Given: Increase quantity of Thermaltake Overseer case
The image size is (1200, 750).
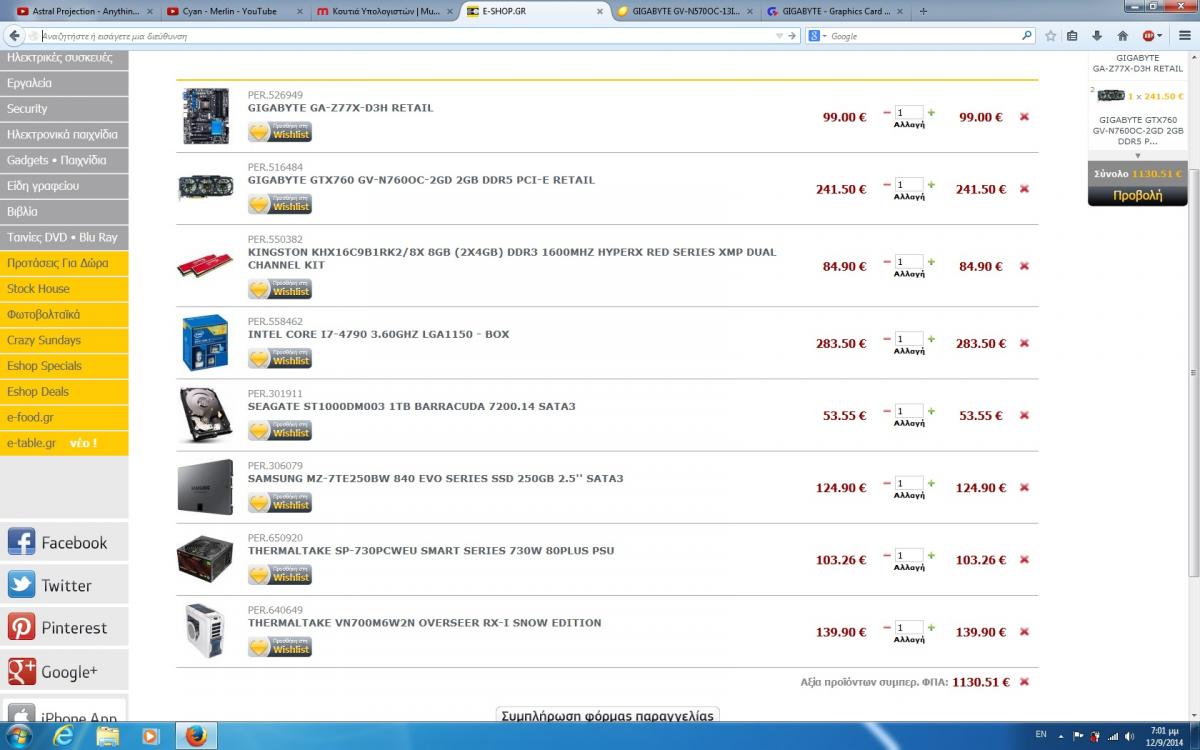Looking at the screenshot, I should [x=931, y=628].
